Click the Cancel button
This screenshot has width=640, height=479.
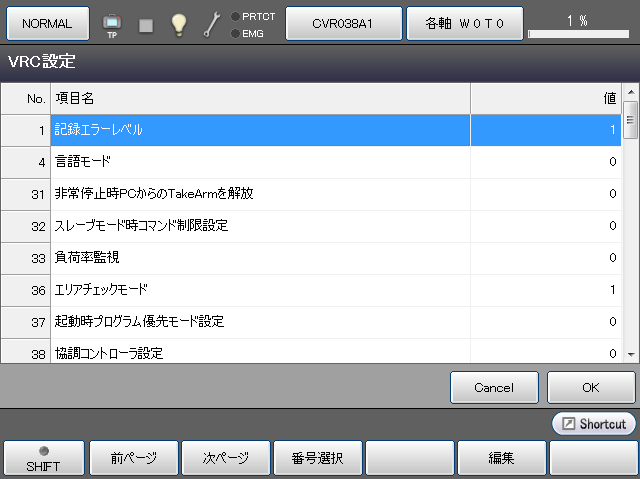(x=494, y=387)
